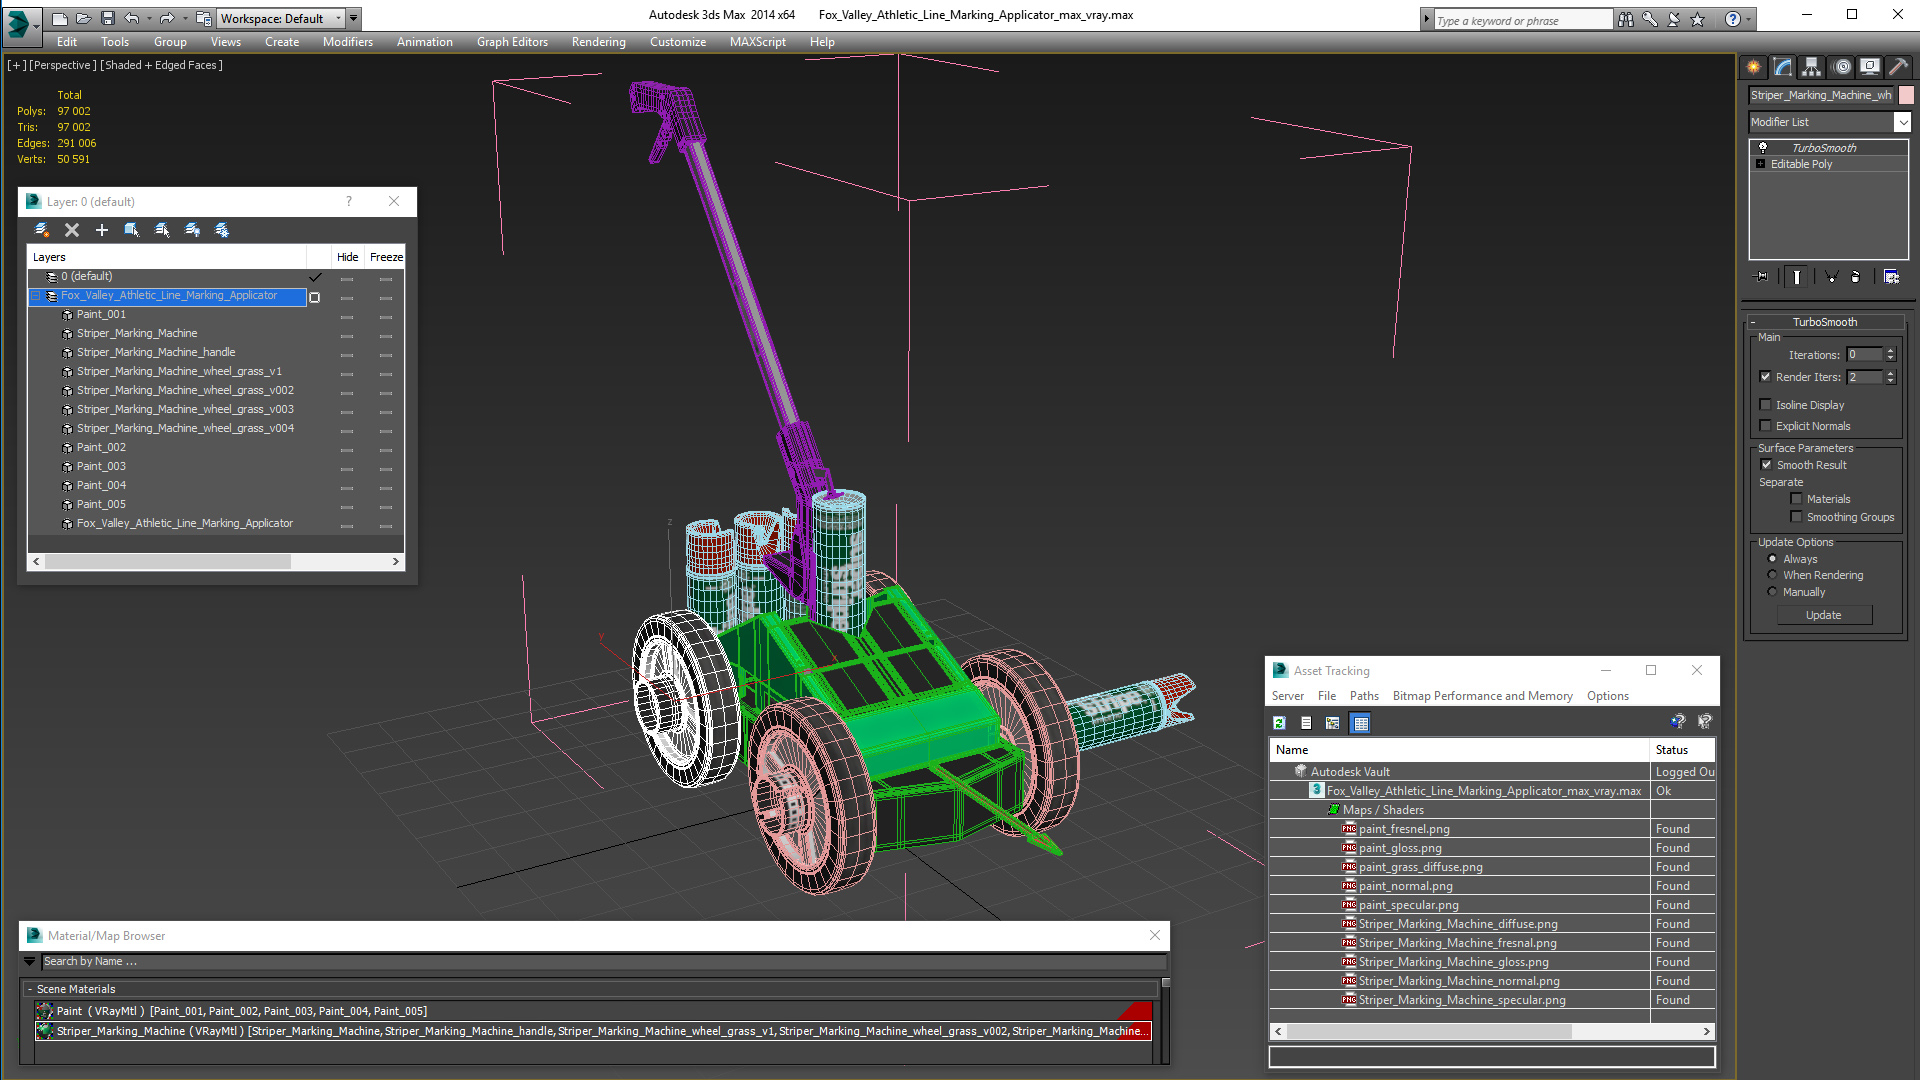Viewport: 1920px width, 1080px height.
Task: Open Paths menu in Asset Tracking
Action: tap(1364, 696)
